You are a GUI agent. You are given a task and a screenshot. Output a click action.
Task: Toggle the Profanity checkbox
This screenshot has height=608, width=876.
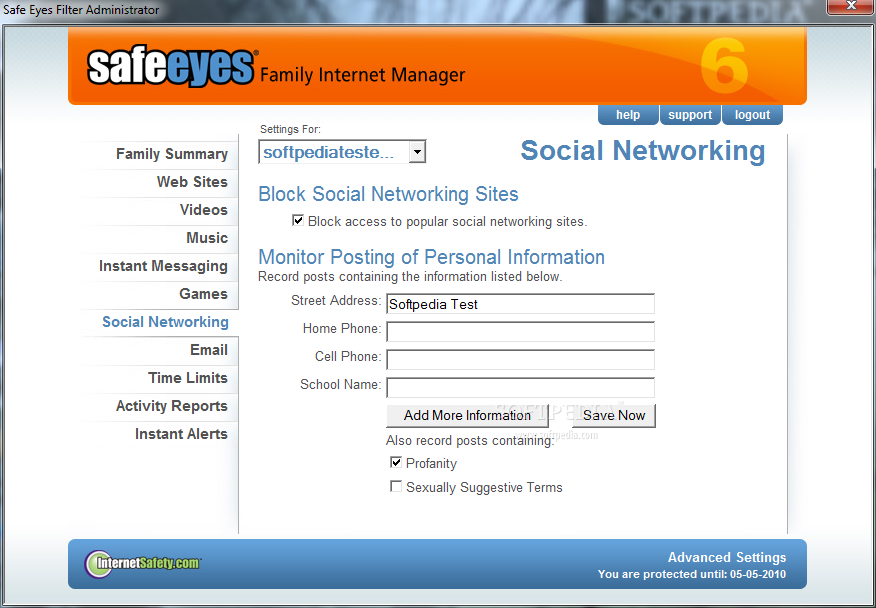tap(396, 462)
